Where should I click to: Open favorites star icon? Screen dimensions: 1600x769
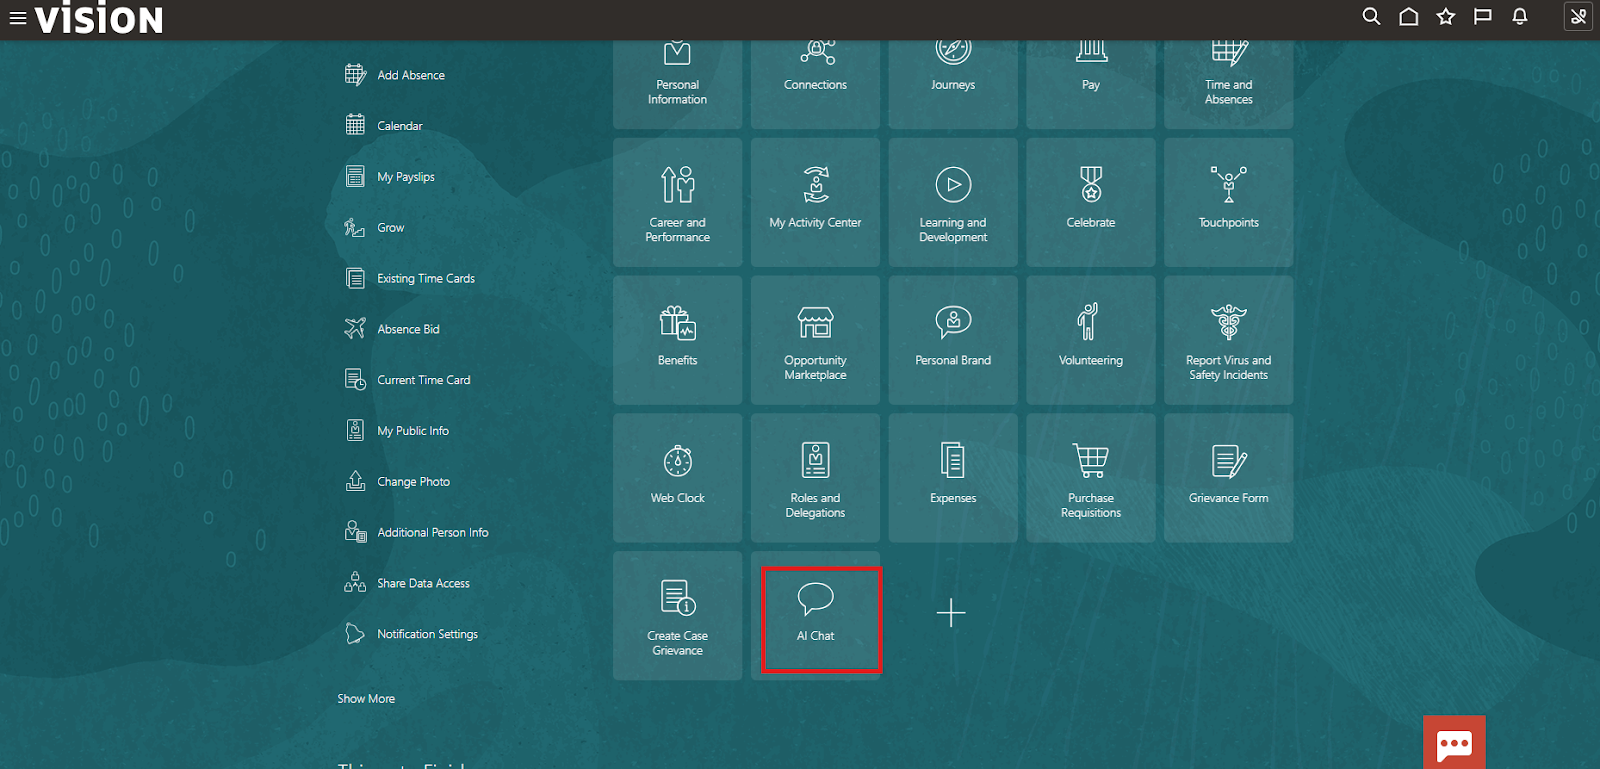pos(1445,17)
